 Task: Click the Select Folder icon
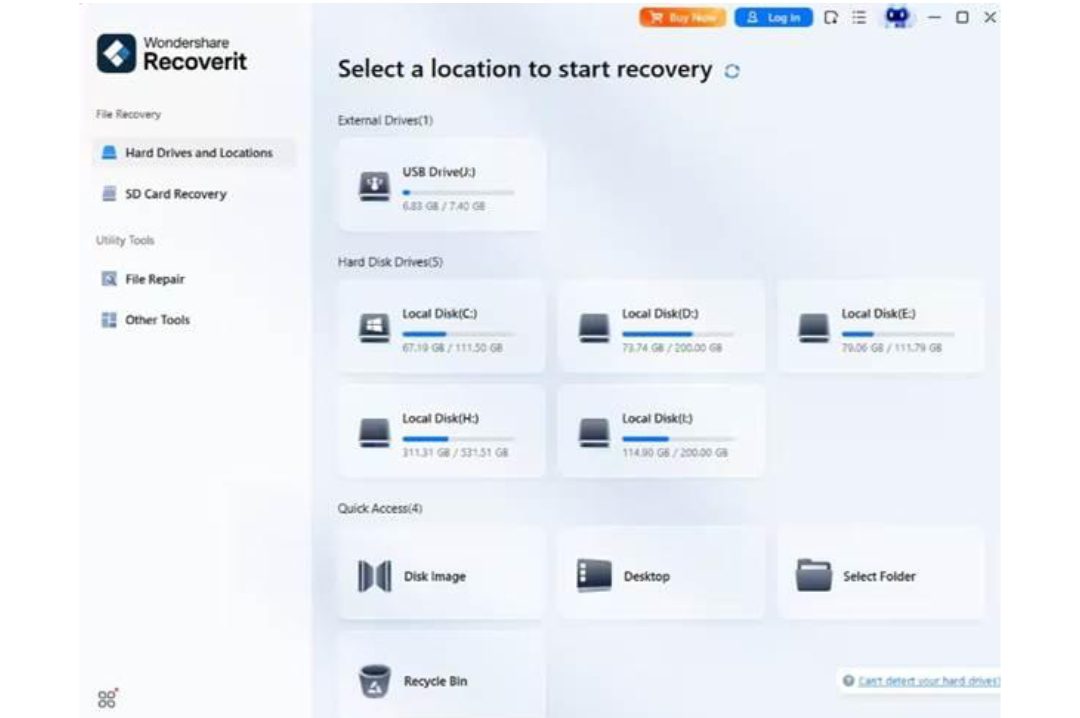813,576
